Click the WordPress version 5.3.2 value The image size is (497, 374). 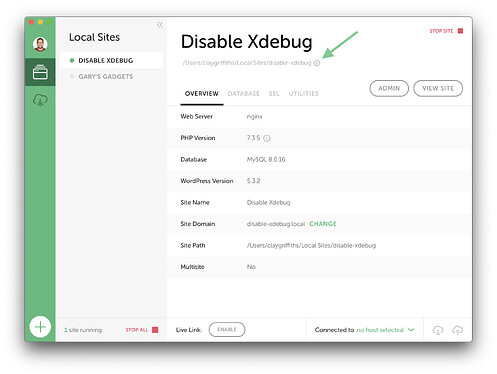[x=253, y=181]
